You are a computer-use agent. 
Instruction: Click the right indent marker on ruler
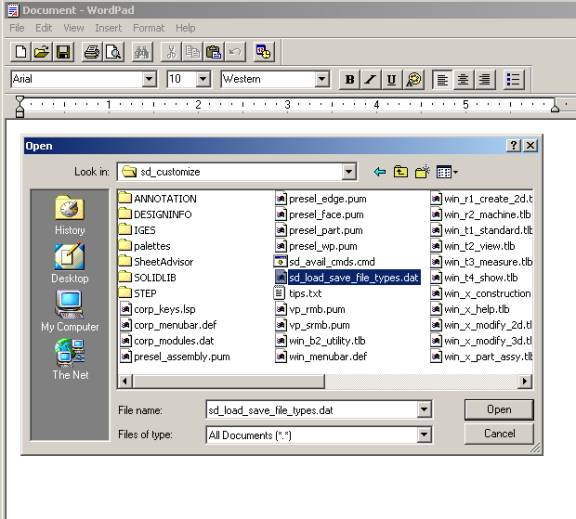[x=555, y=107]
